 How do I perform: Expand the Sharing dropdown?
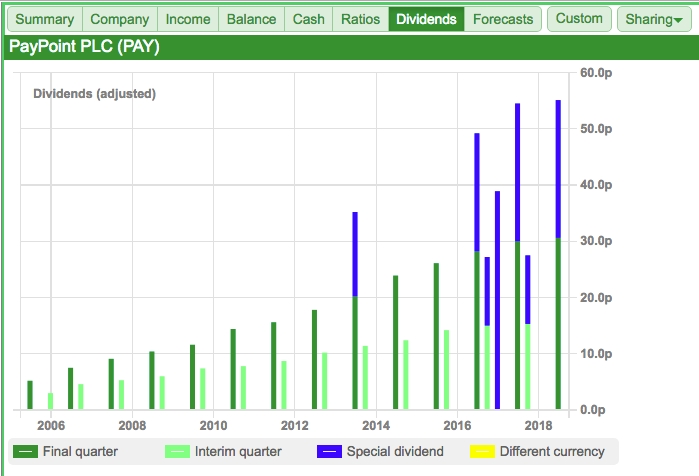click(x=654, y=19)
